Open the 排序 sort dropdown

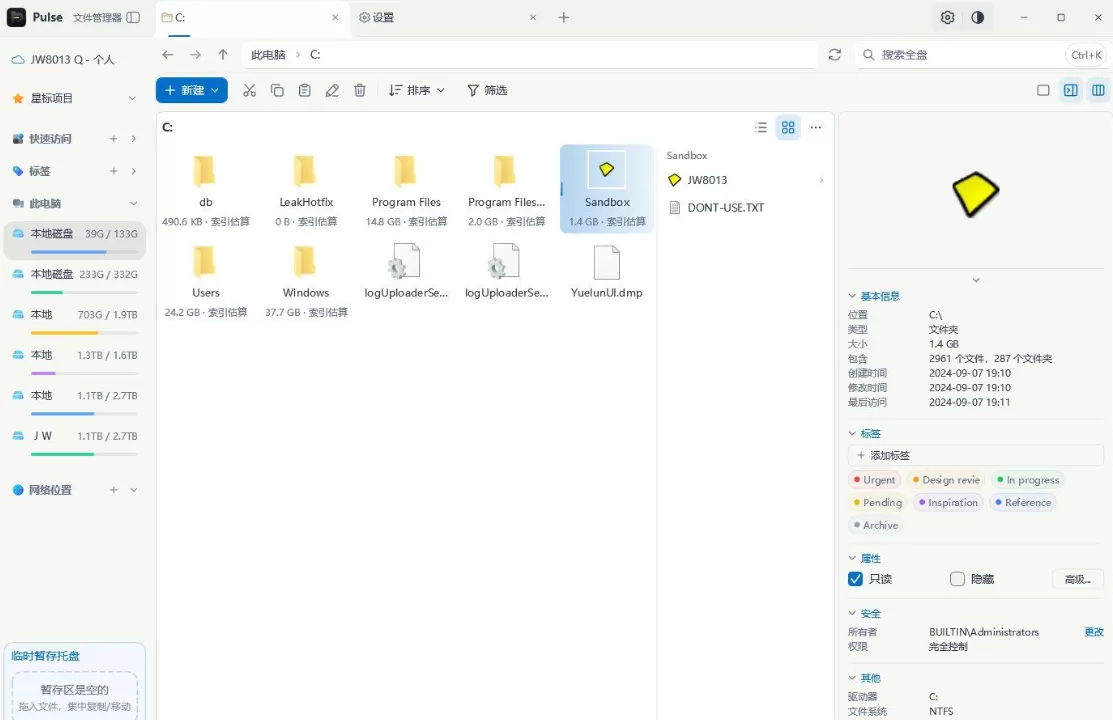point(417,90)
